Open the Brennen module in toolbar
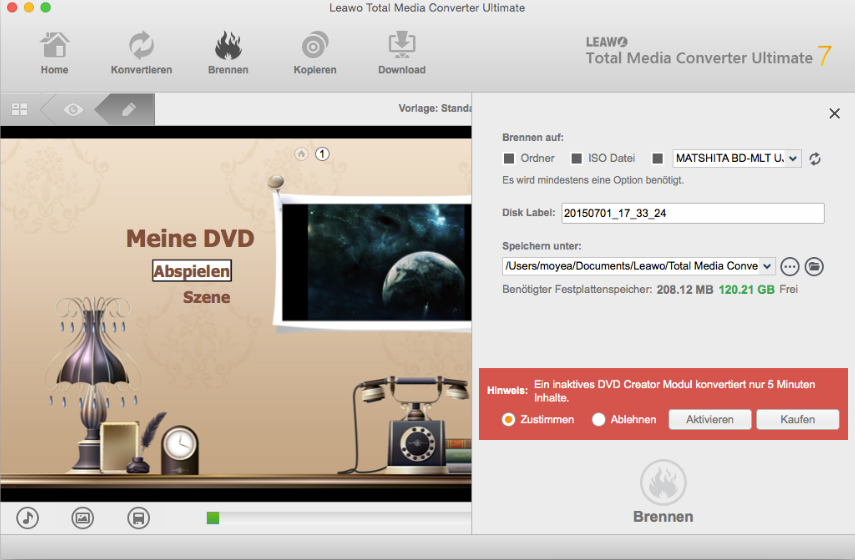The width and height of the screenshot is (855, 560). point(228,53)
